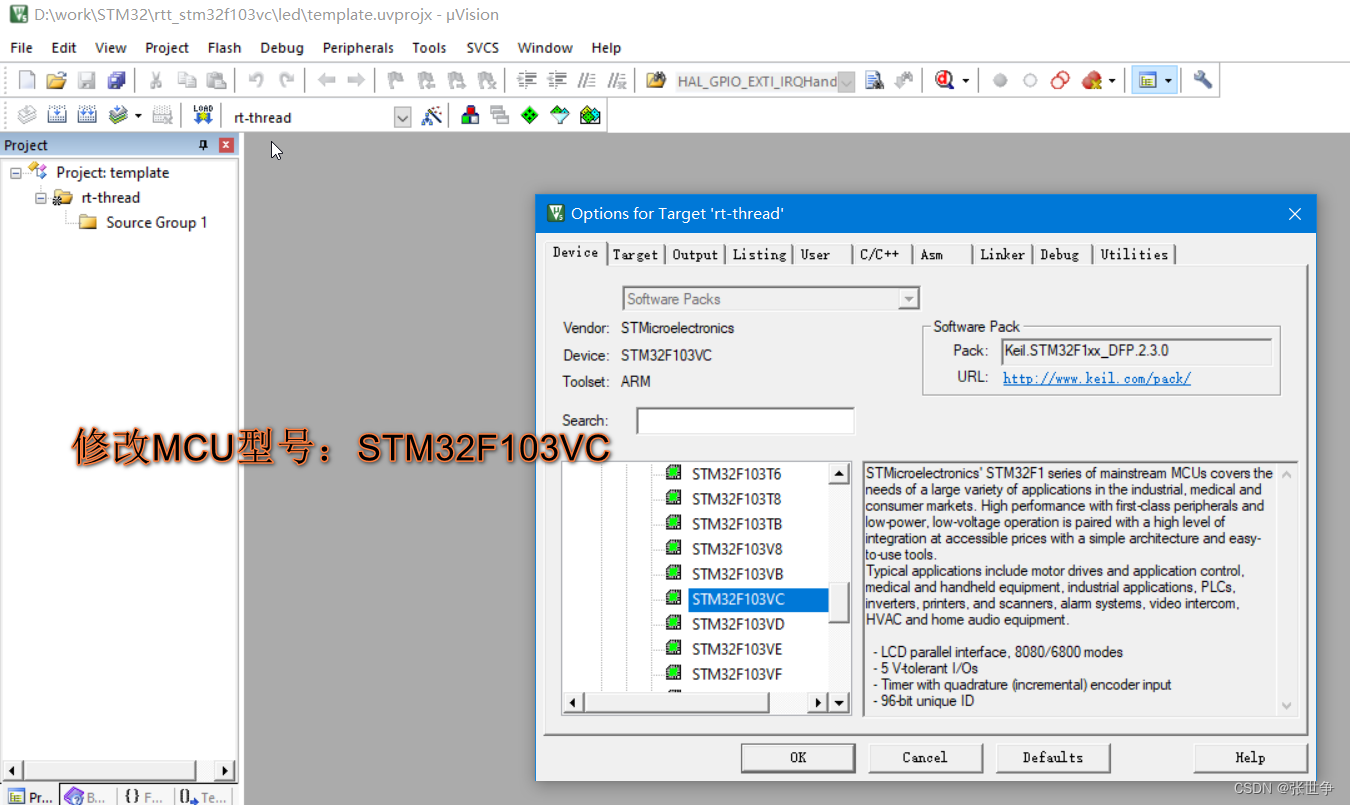Open the Batch Build dropdown arrow
Viewport: 1350px width, 805px height.
(x=138, y=117)
